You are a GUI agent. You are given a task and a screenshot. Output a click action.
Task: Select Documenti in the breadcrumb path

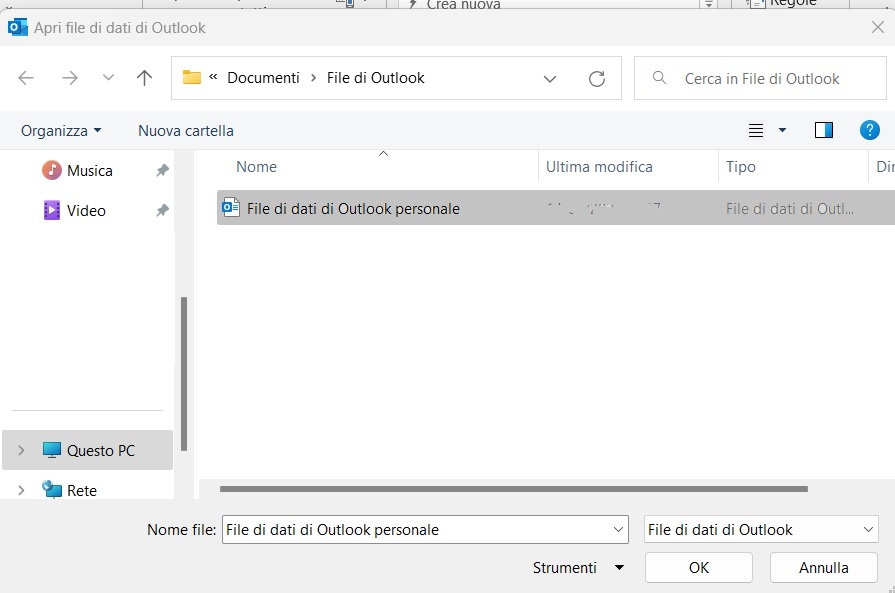(x=263, y=78)
